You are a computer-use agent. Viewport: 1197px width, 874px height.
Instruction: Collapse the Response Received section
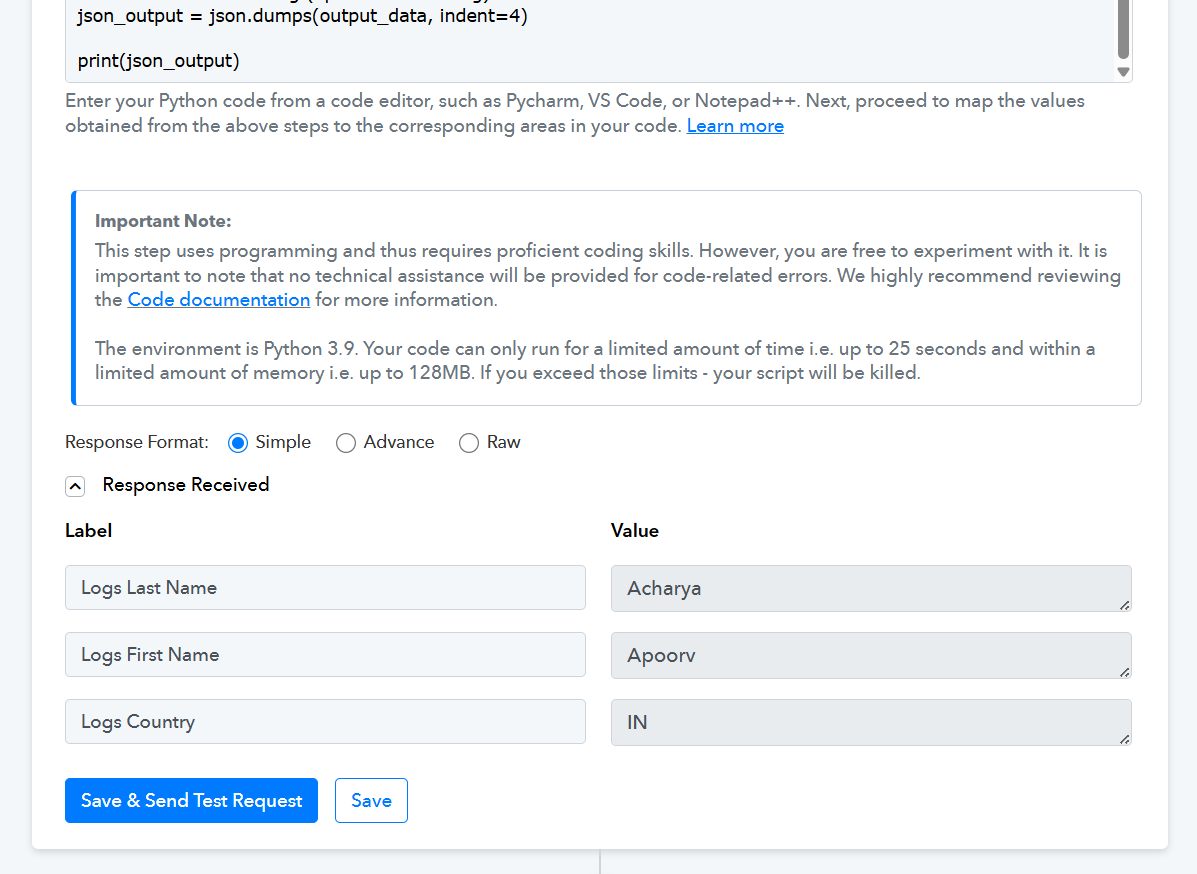[75, 486]
